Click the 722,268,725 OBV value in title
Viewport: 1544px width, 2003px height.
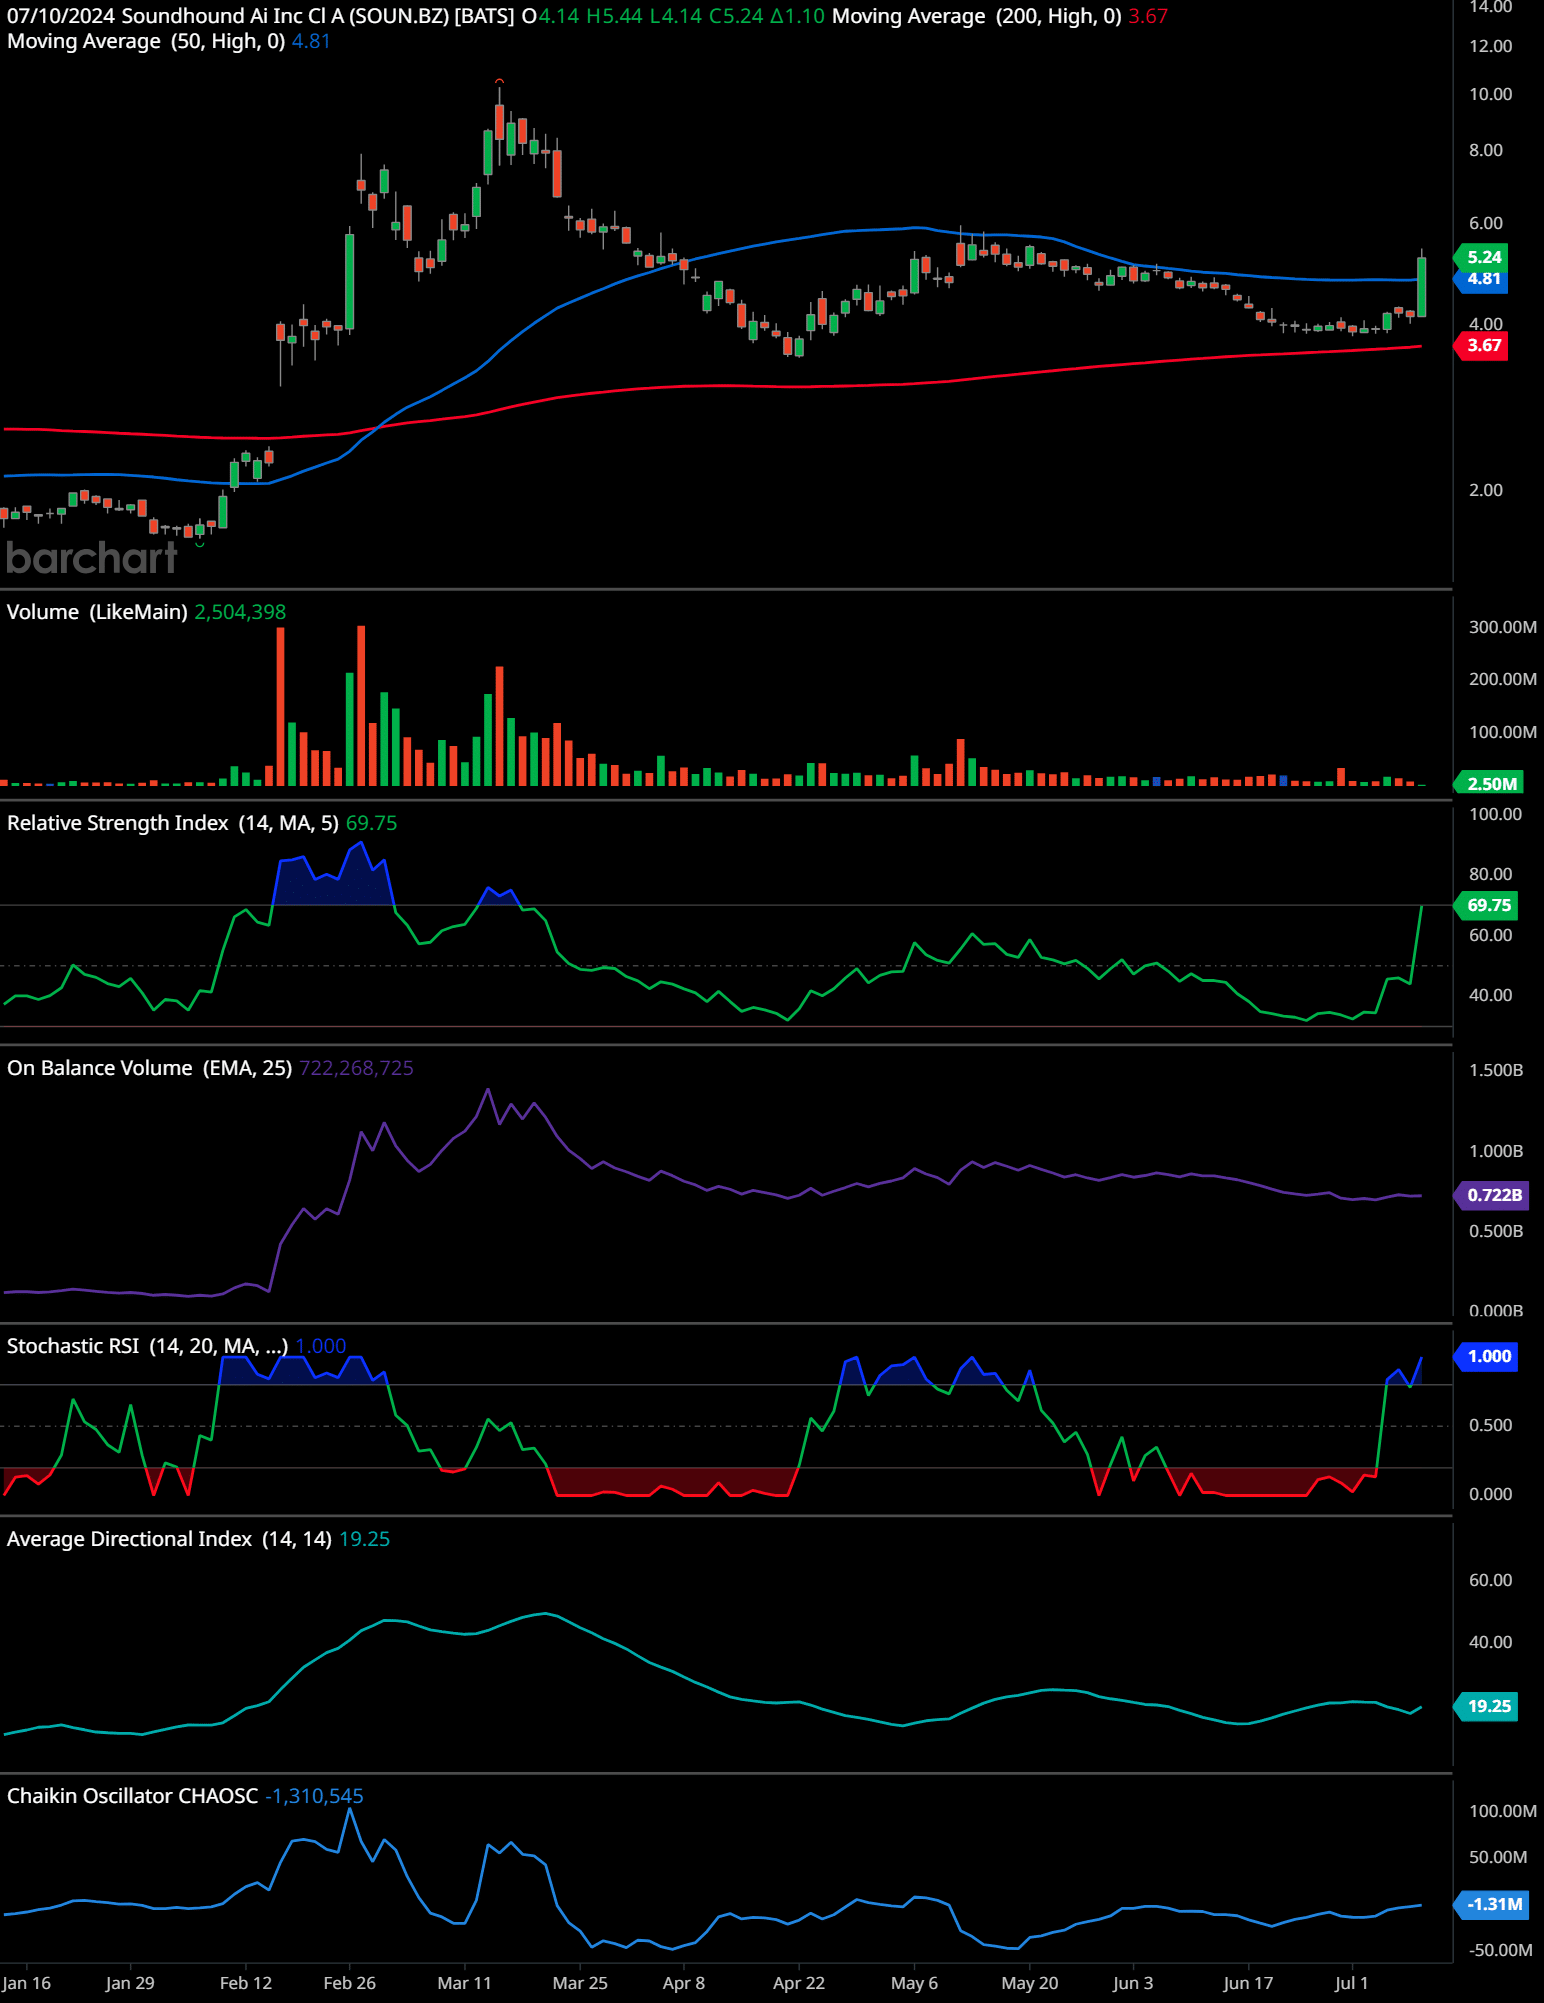coord(356,1068)
